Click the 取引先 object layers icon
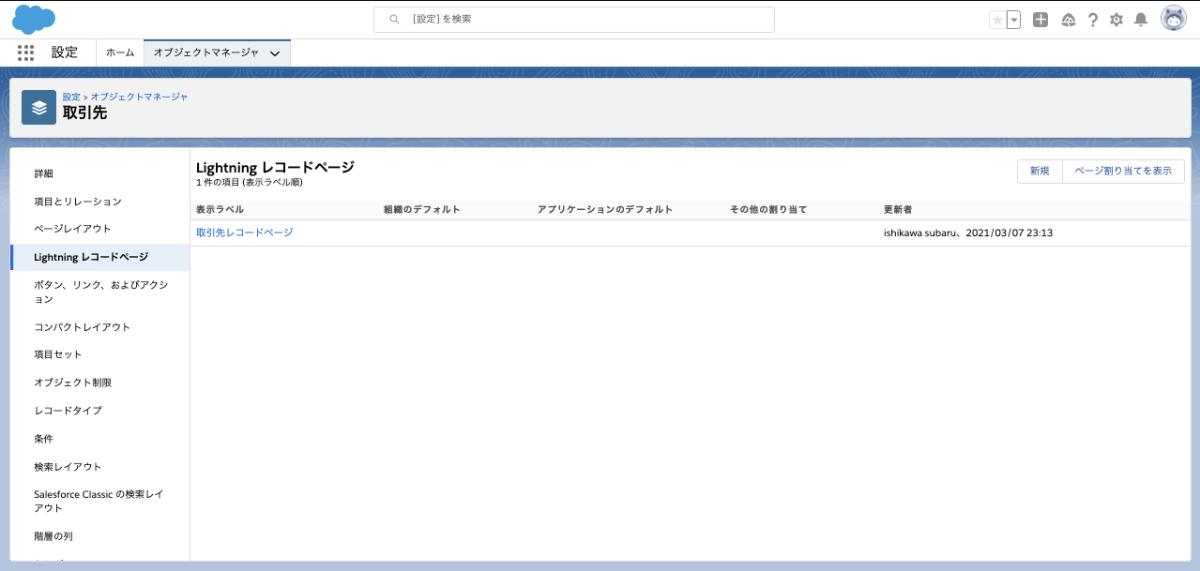 [x=39, y=108]
